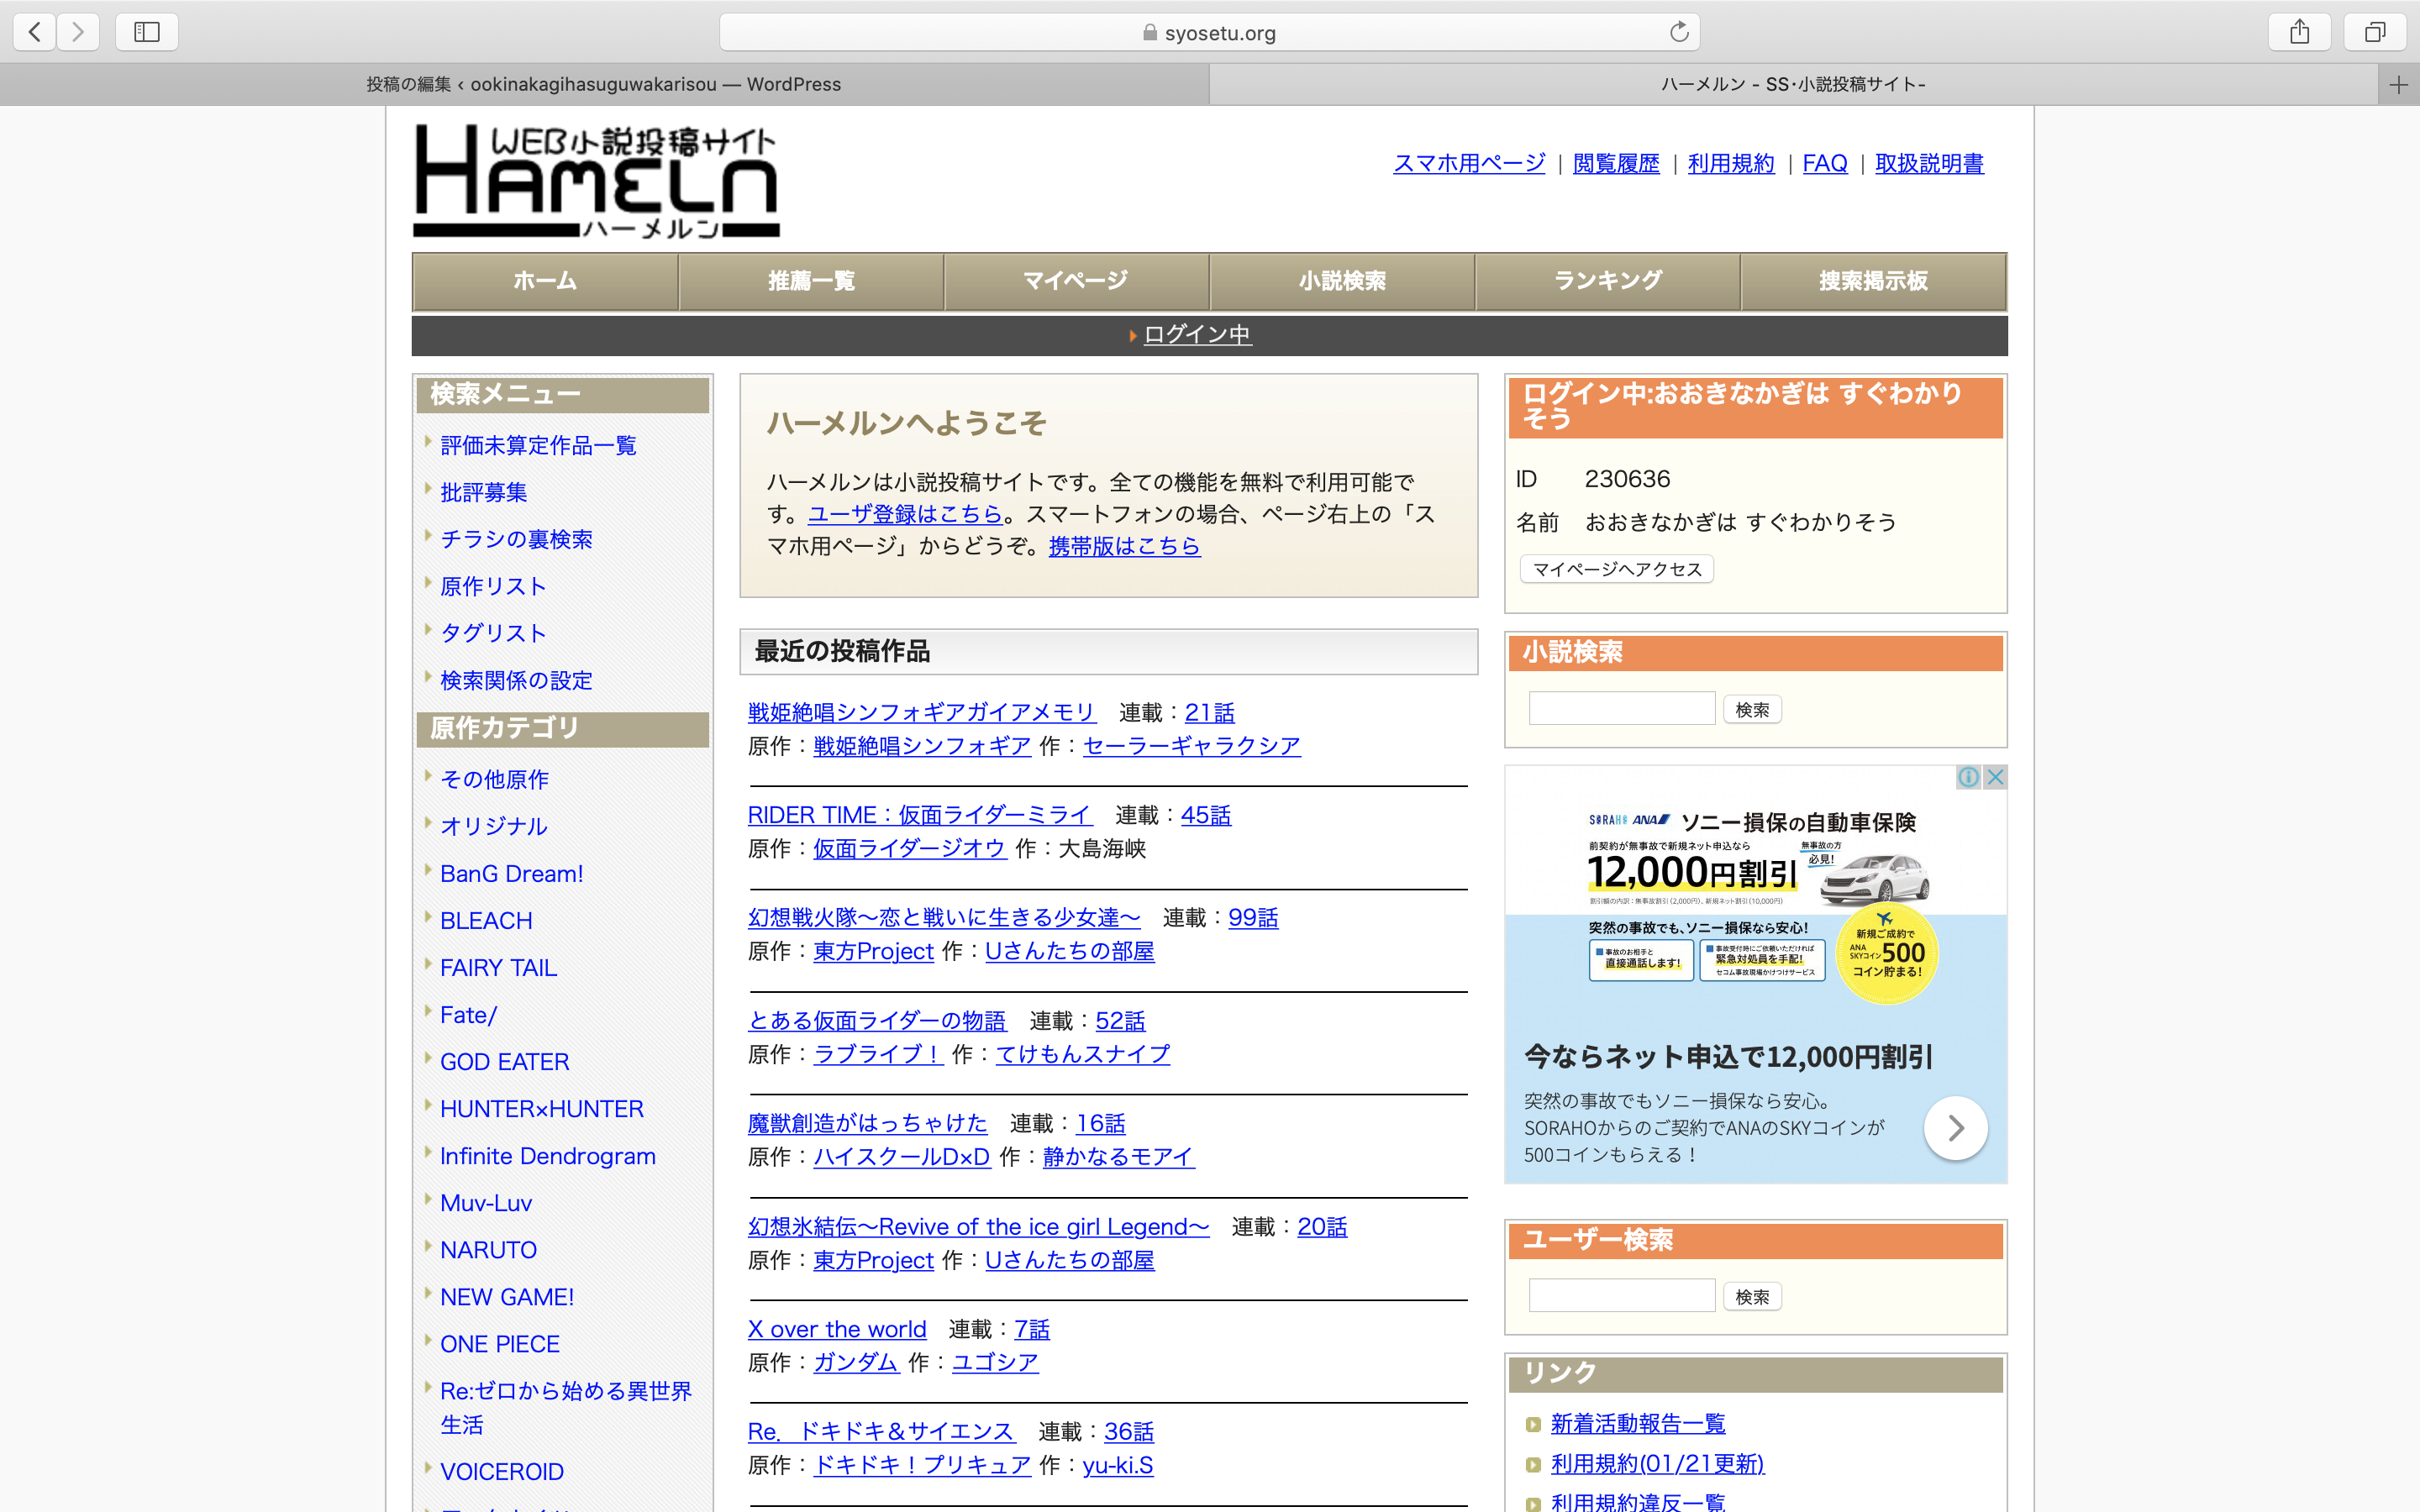Open the ランキング nav menu
This screenshot has width=2420, height=1512.
tap(1607, 281)
